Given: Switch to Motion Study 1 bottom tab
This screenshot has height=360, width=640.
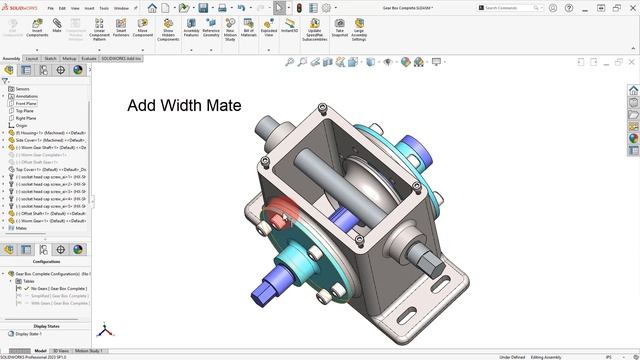Looking at the screenshot, I should pos(89,351).
